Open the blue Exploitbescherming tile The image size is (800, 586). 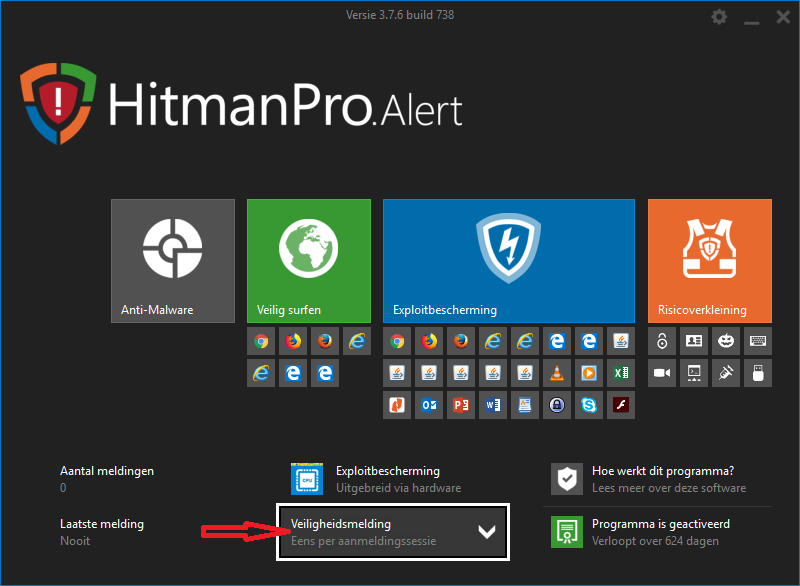click(509, 261)
